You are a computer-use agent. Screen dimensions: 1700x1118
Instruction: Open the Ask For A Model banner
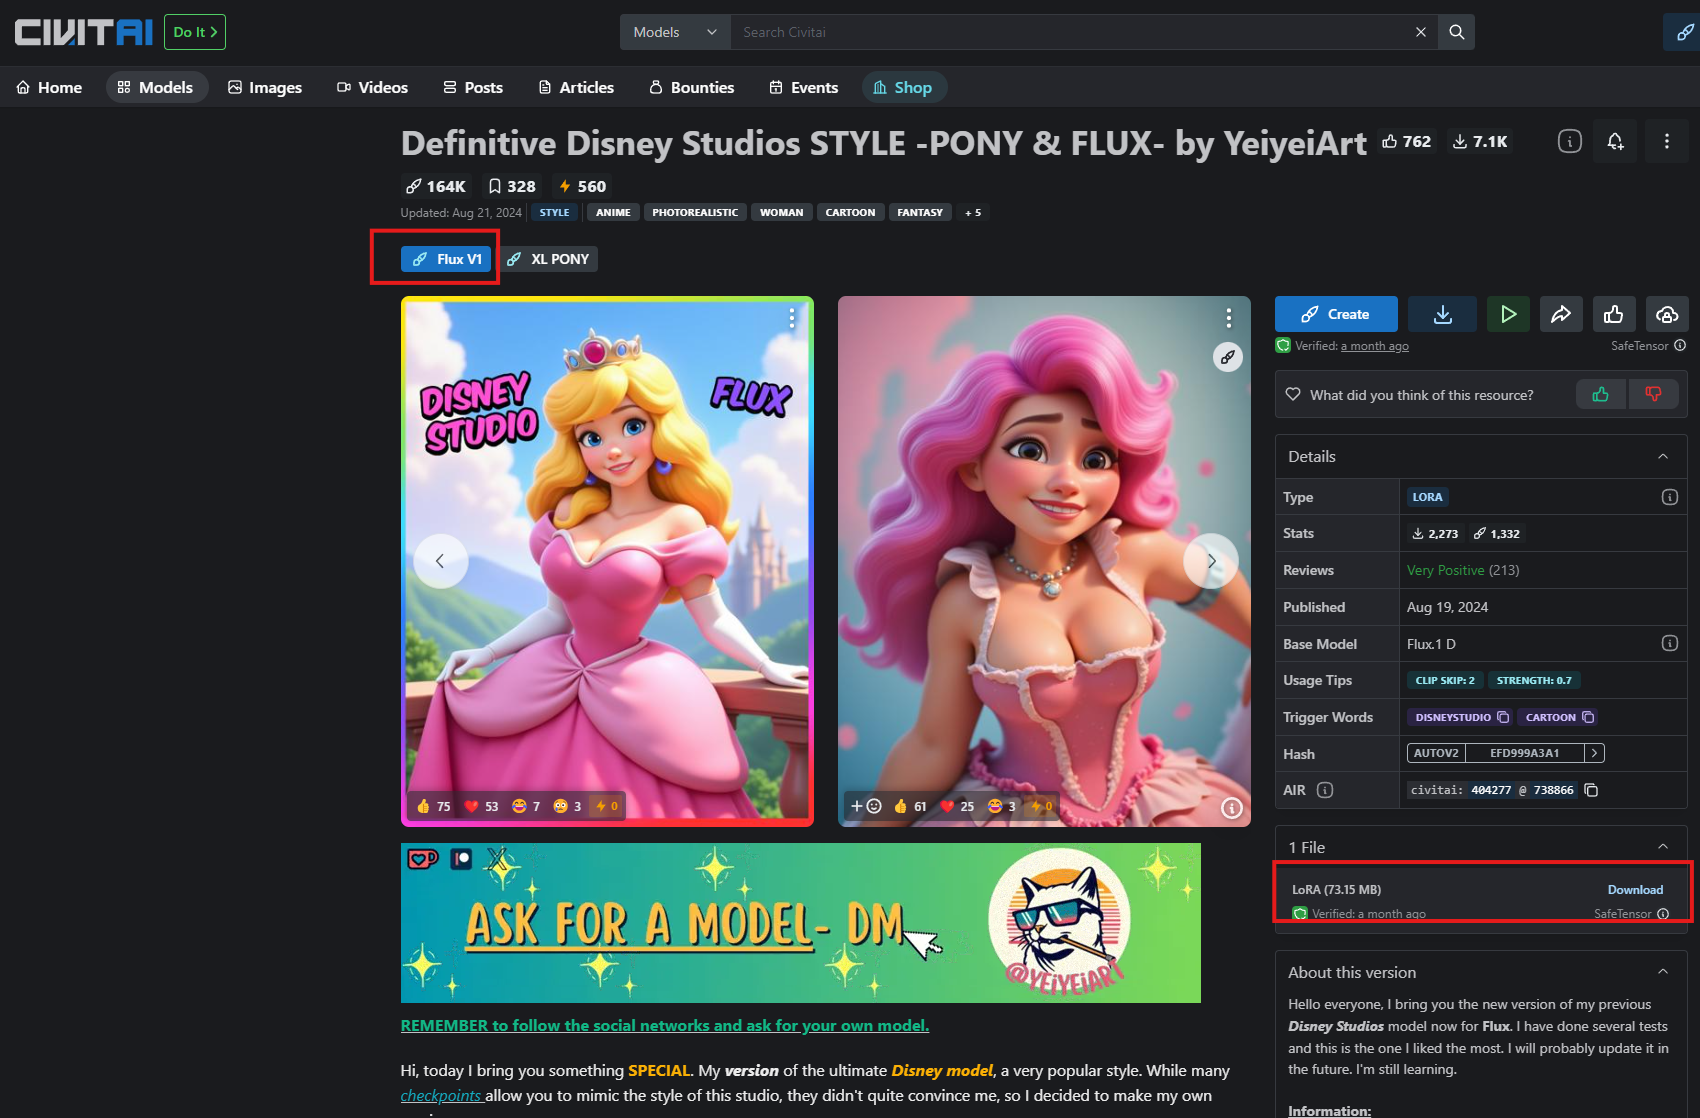pyautogui.click(x=800, y=922)
